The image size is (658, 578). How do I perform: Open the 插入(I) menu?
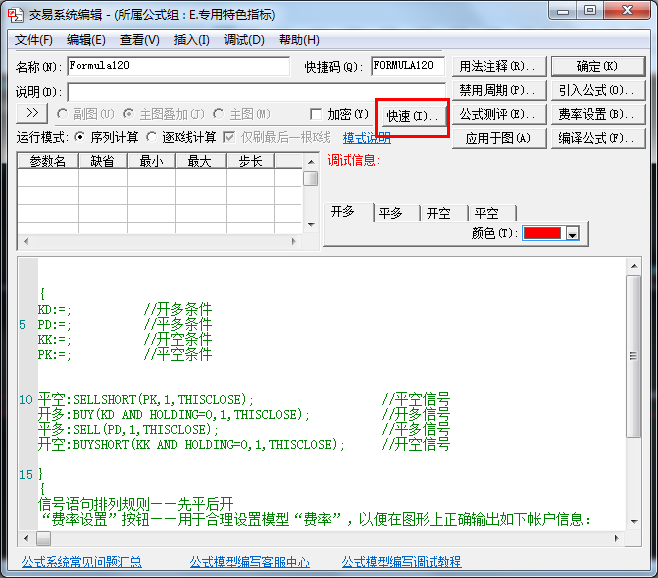(x=191, y=40)
